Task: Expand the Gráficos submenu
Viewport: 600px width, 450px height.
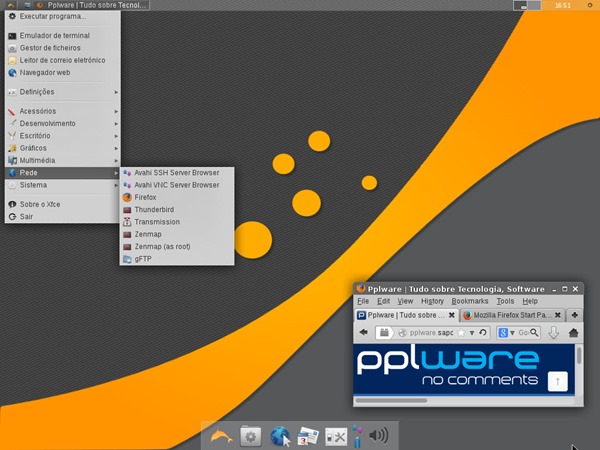Action: pos(62,148)
